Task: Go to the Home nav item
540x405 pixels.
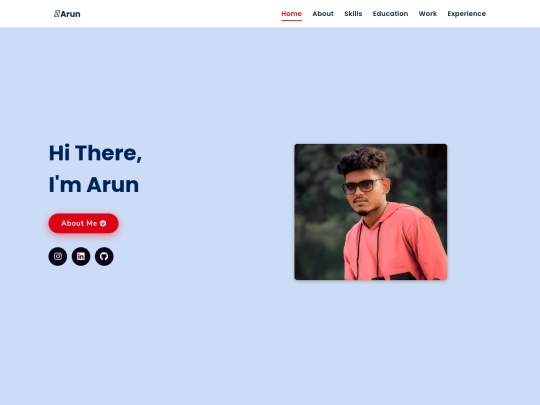Action: coord(291,14)
